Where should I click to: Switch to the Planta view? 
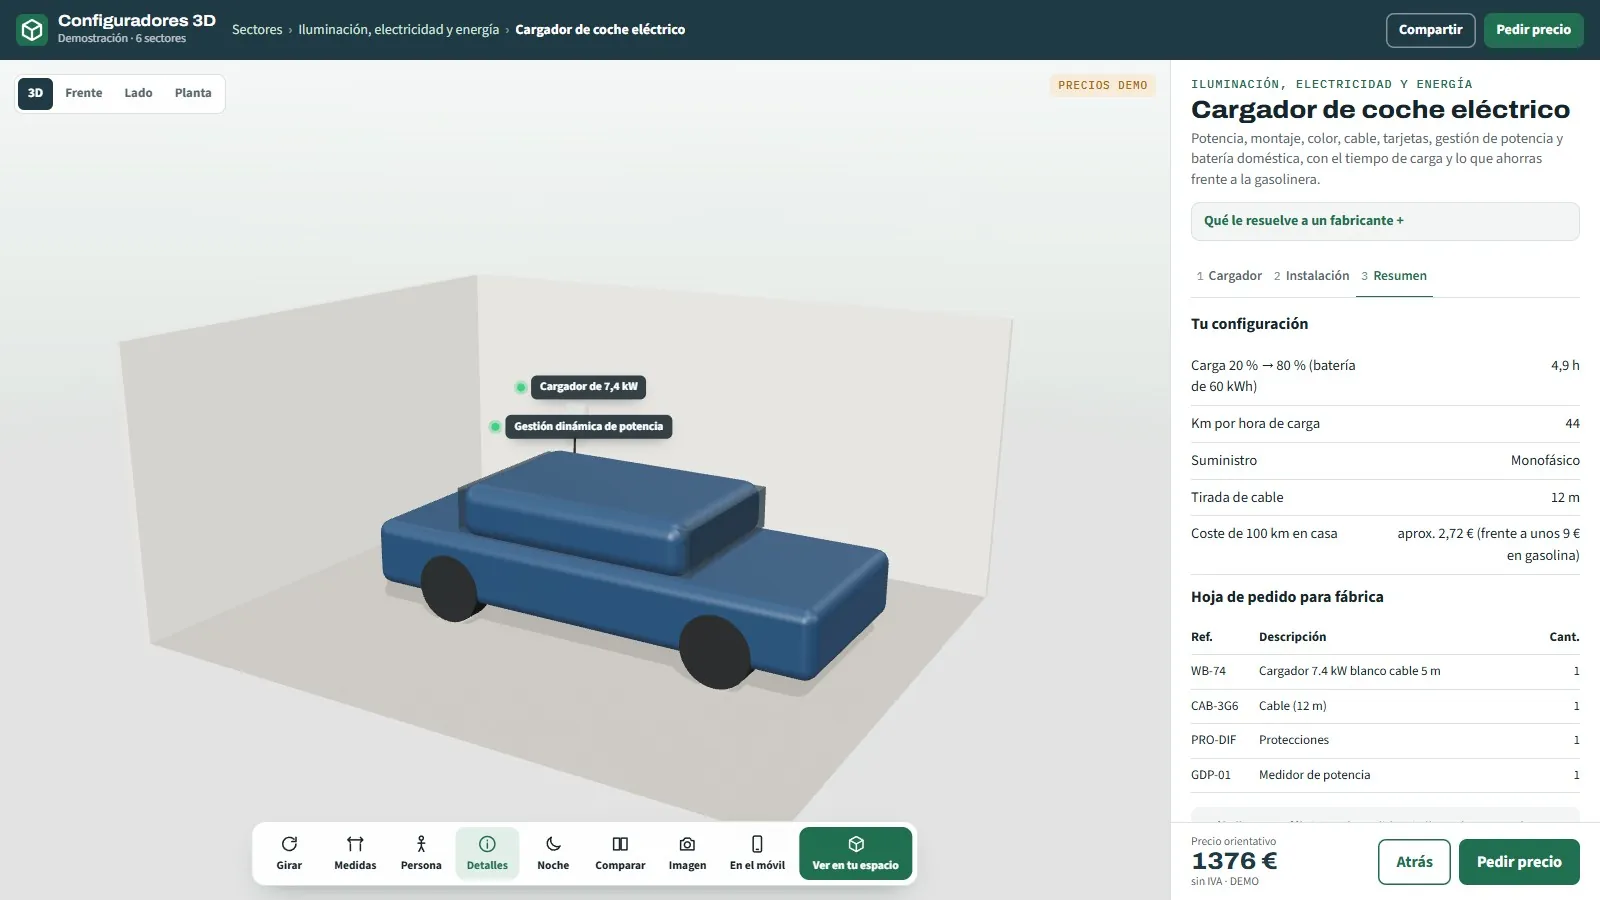point(193,93)
